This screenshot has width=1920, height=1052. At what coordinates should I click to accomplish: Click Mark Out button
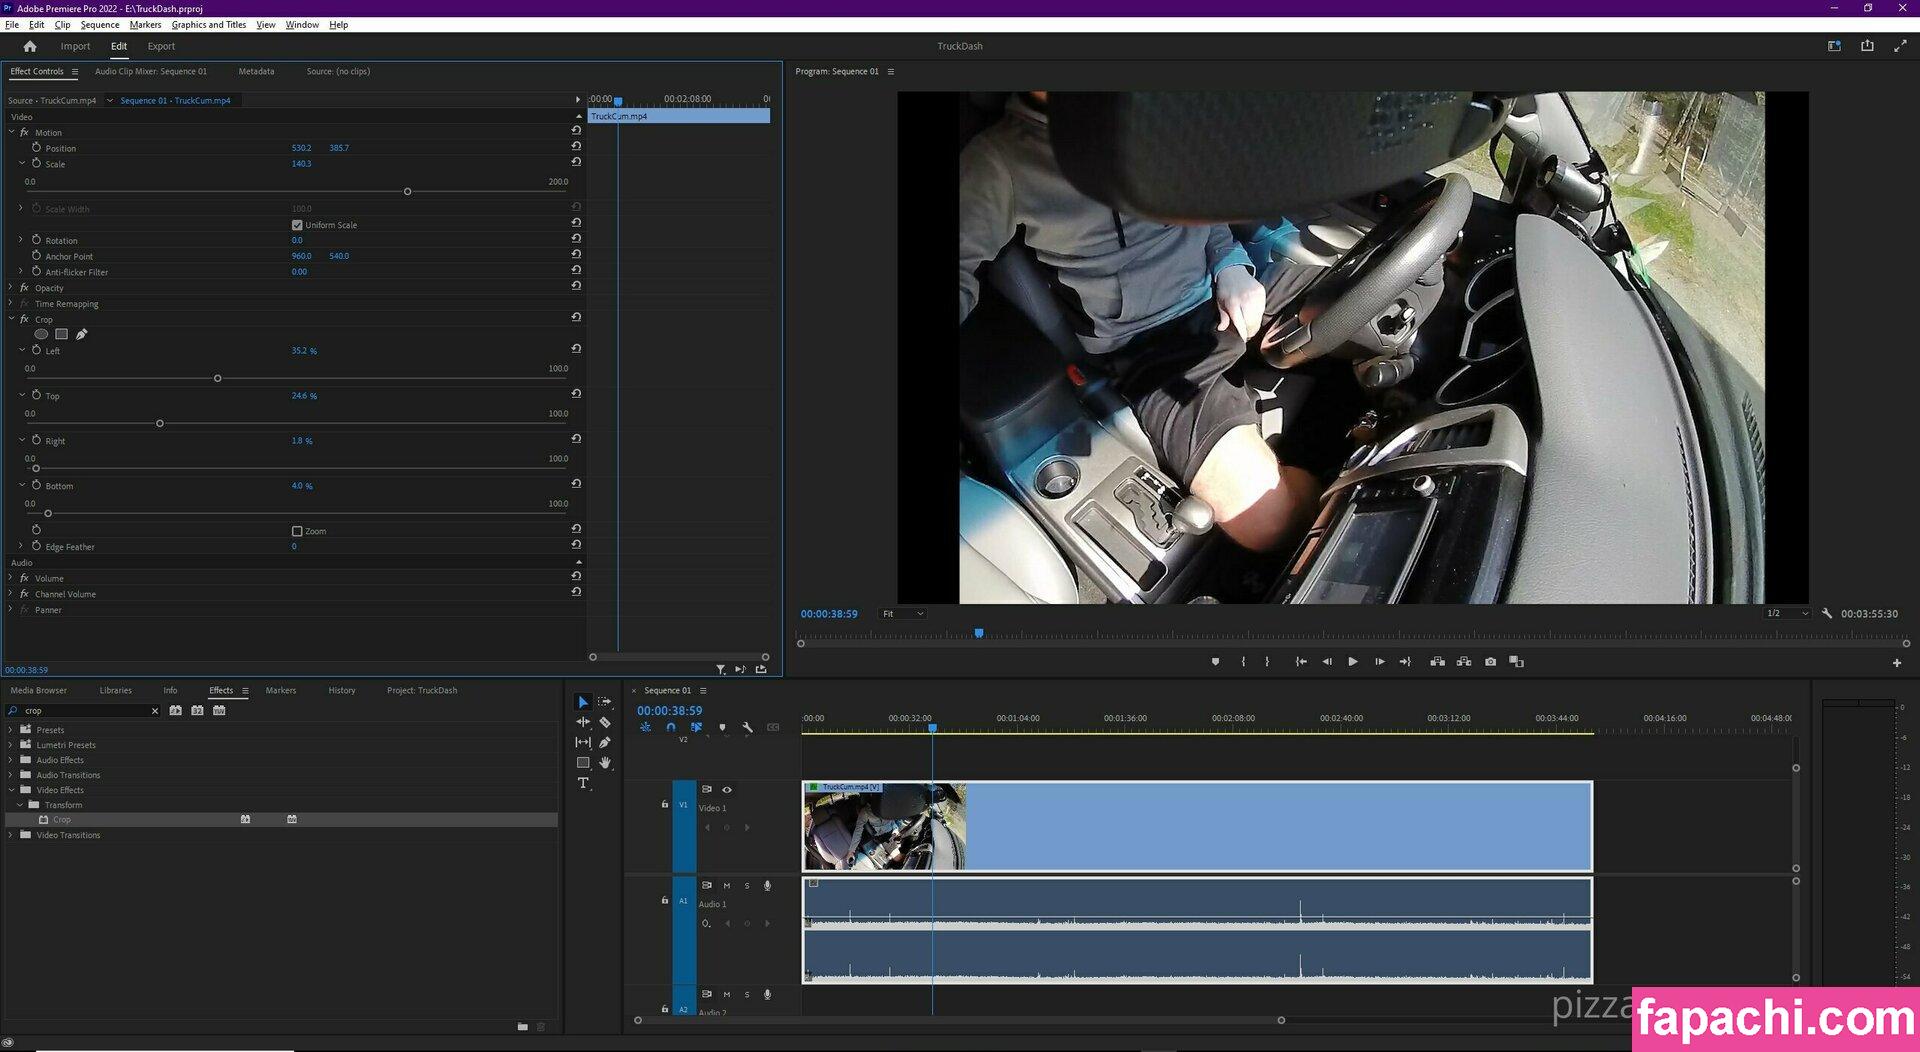click(x=1267, y=662)
